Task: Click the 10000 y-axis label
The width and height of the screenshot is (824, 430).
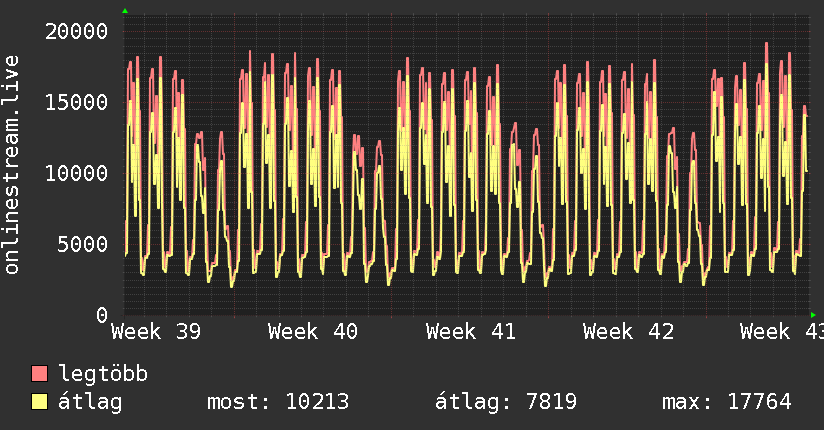Action: pos(76,173)
